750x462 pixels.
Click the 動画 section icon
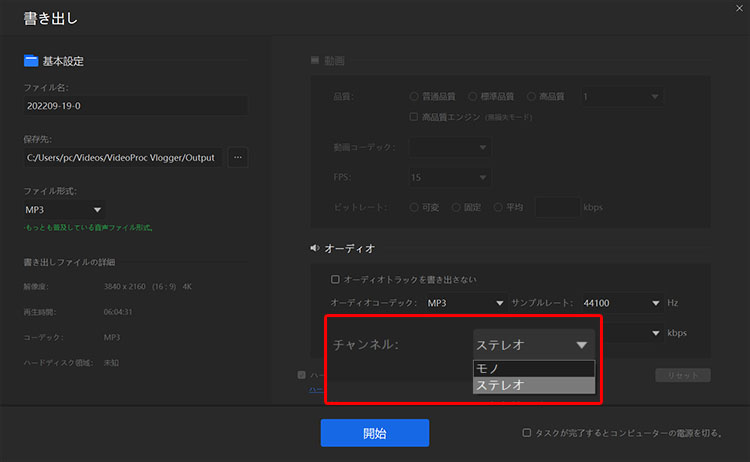(x=315, y=60)
